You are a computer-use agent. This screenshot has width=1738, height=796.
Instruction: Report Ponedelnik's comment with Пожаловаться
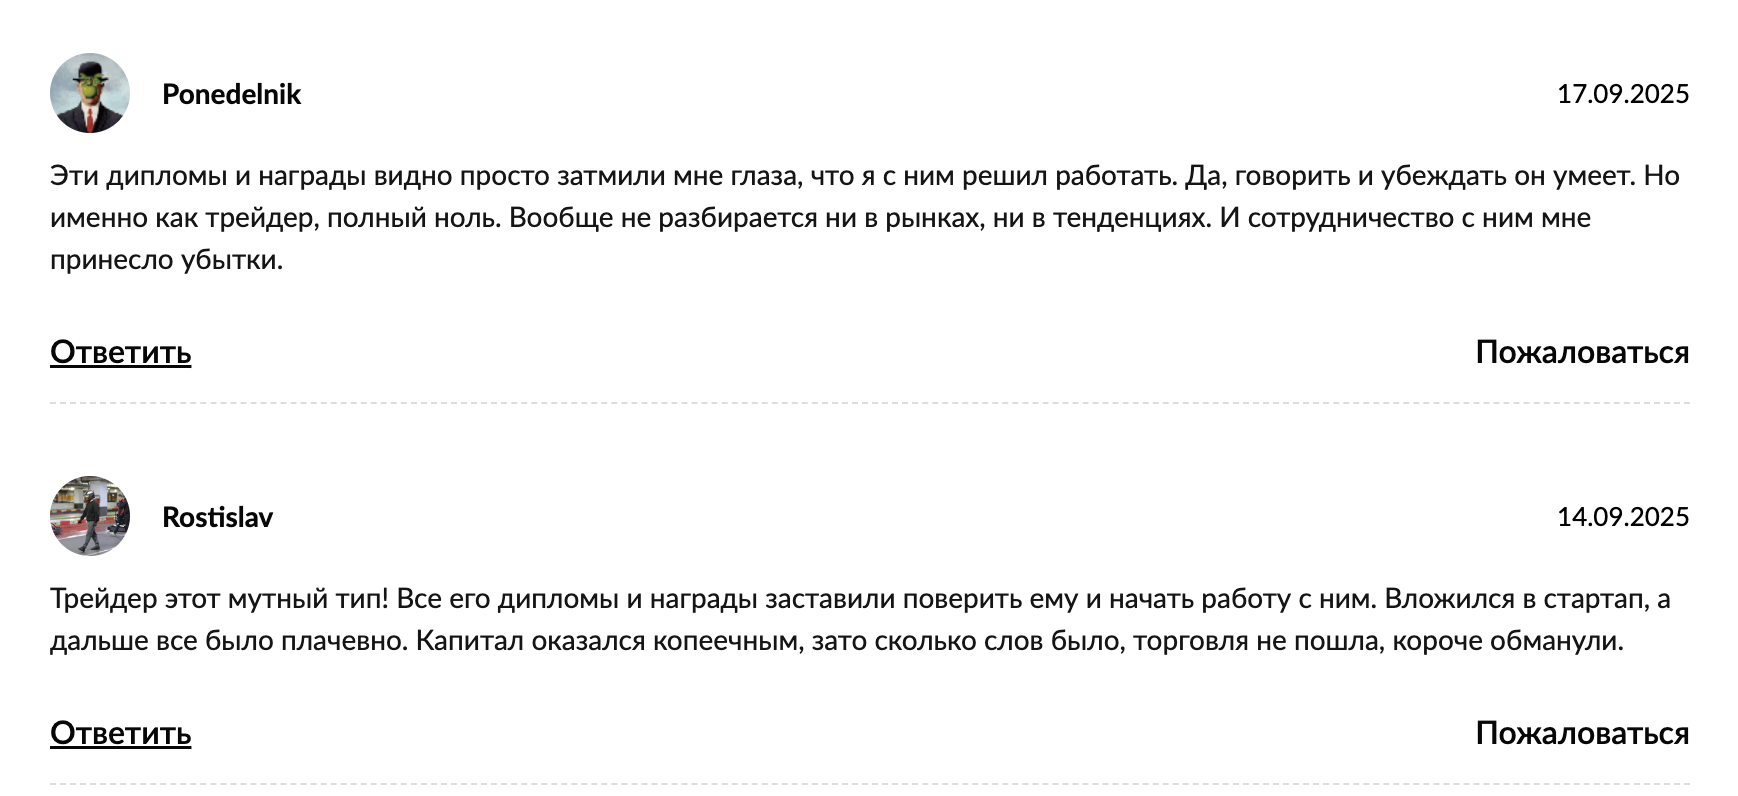(1582, 352)
